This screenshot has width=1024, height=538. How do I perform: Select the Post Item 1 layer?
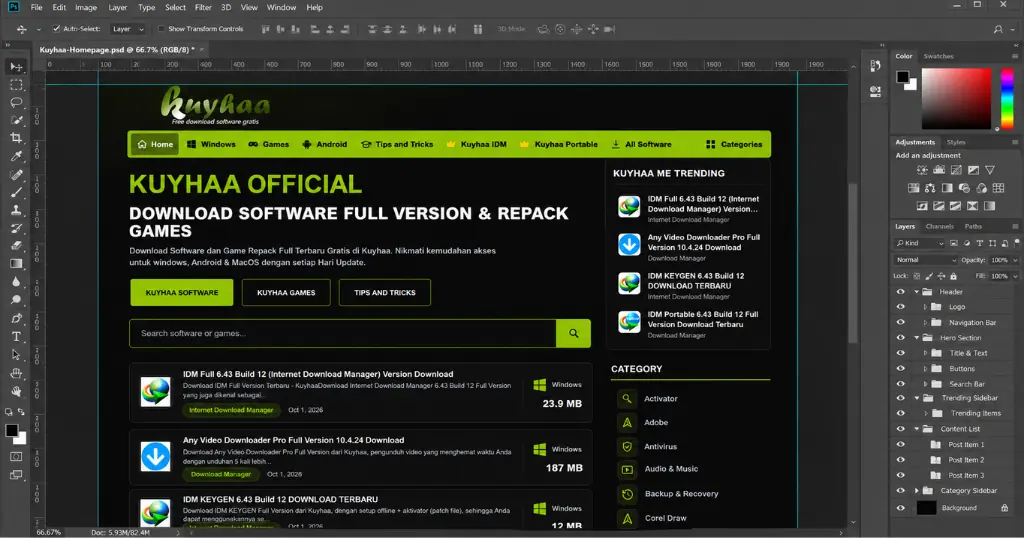[965, 444]
